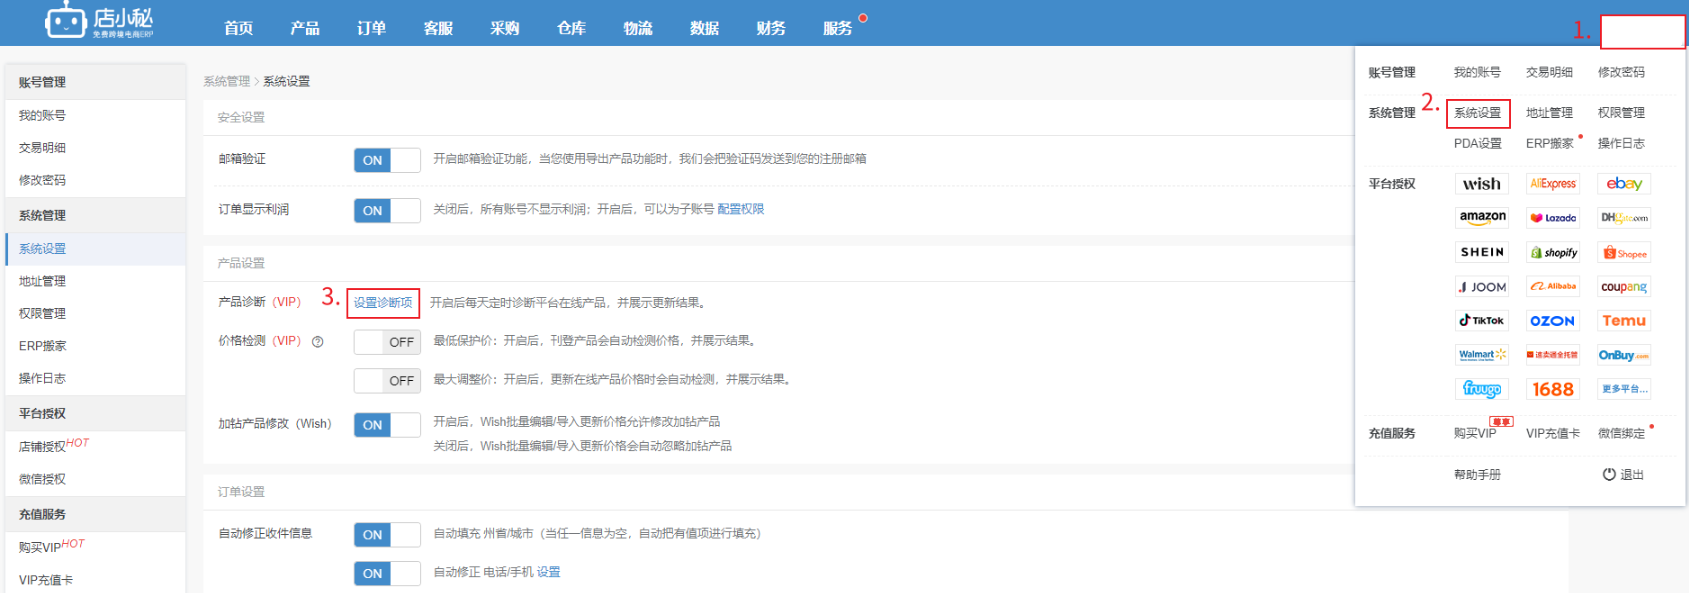Toggle the 订单显示利润 switch
This screenshot has width=1689, height=593.
pyautogui.click(x=386, y=210)
